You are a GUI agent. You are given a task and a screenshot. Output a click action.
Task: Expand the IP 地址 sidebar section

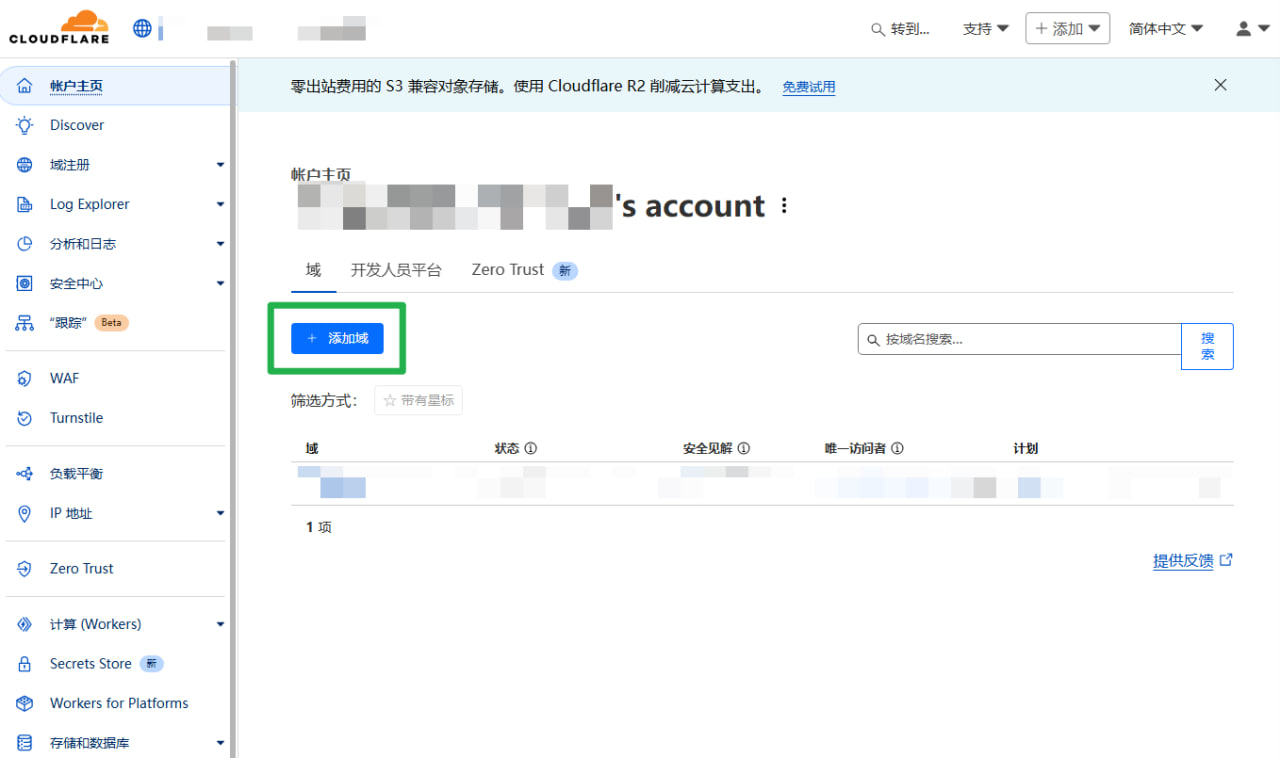click(220, 513)
